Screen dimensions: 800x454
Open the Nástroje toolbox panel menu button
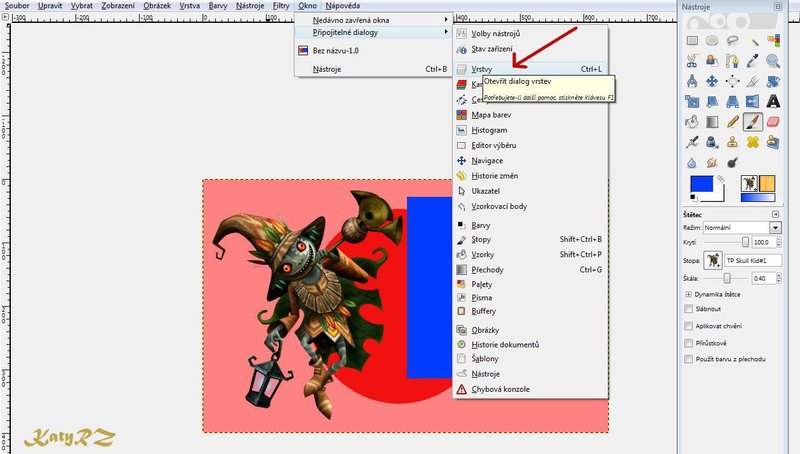pyautogui.click(x=778, y=7)
